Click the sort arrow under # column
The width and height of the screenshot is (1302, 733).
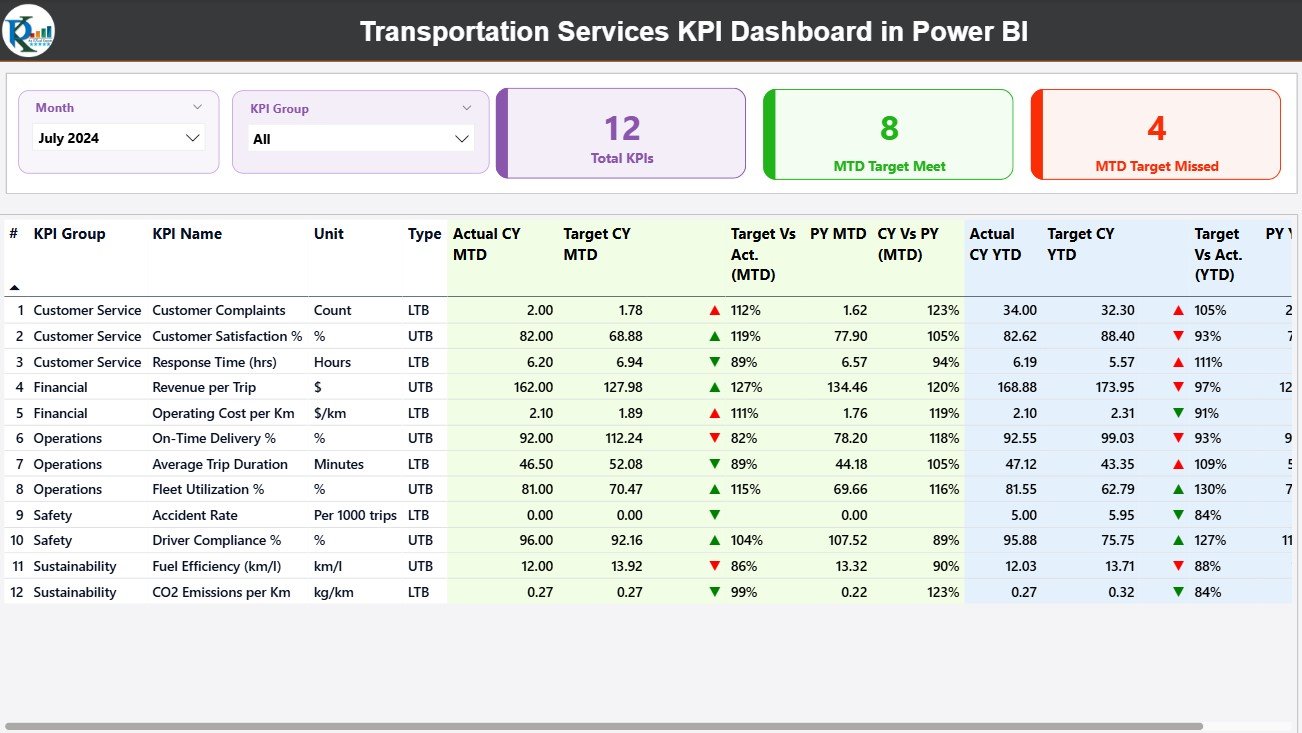pyautogui.click(x=14, y=288)
